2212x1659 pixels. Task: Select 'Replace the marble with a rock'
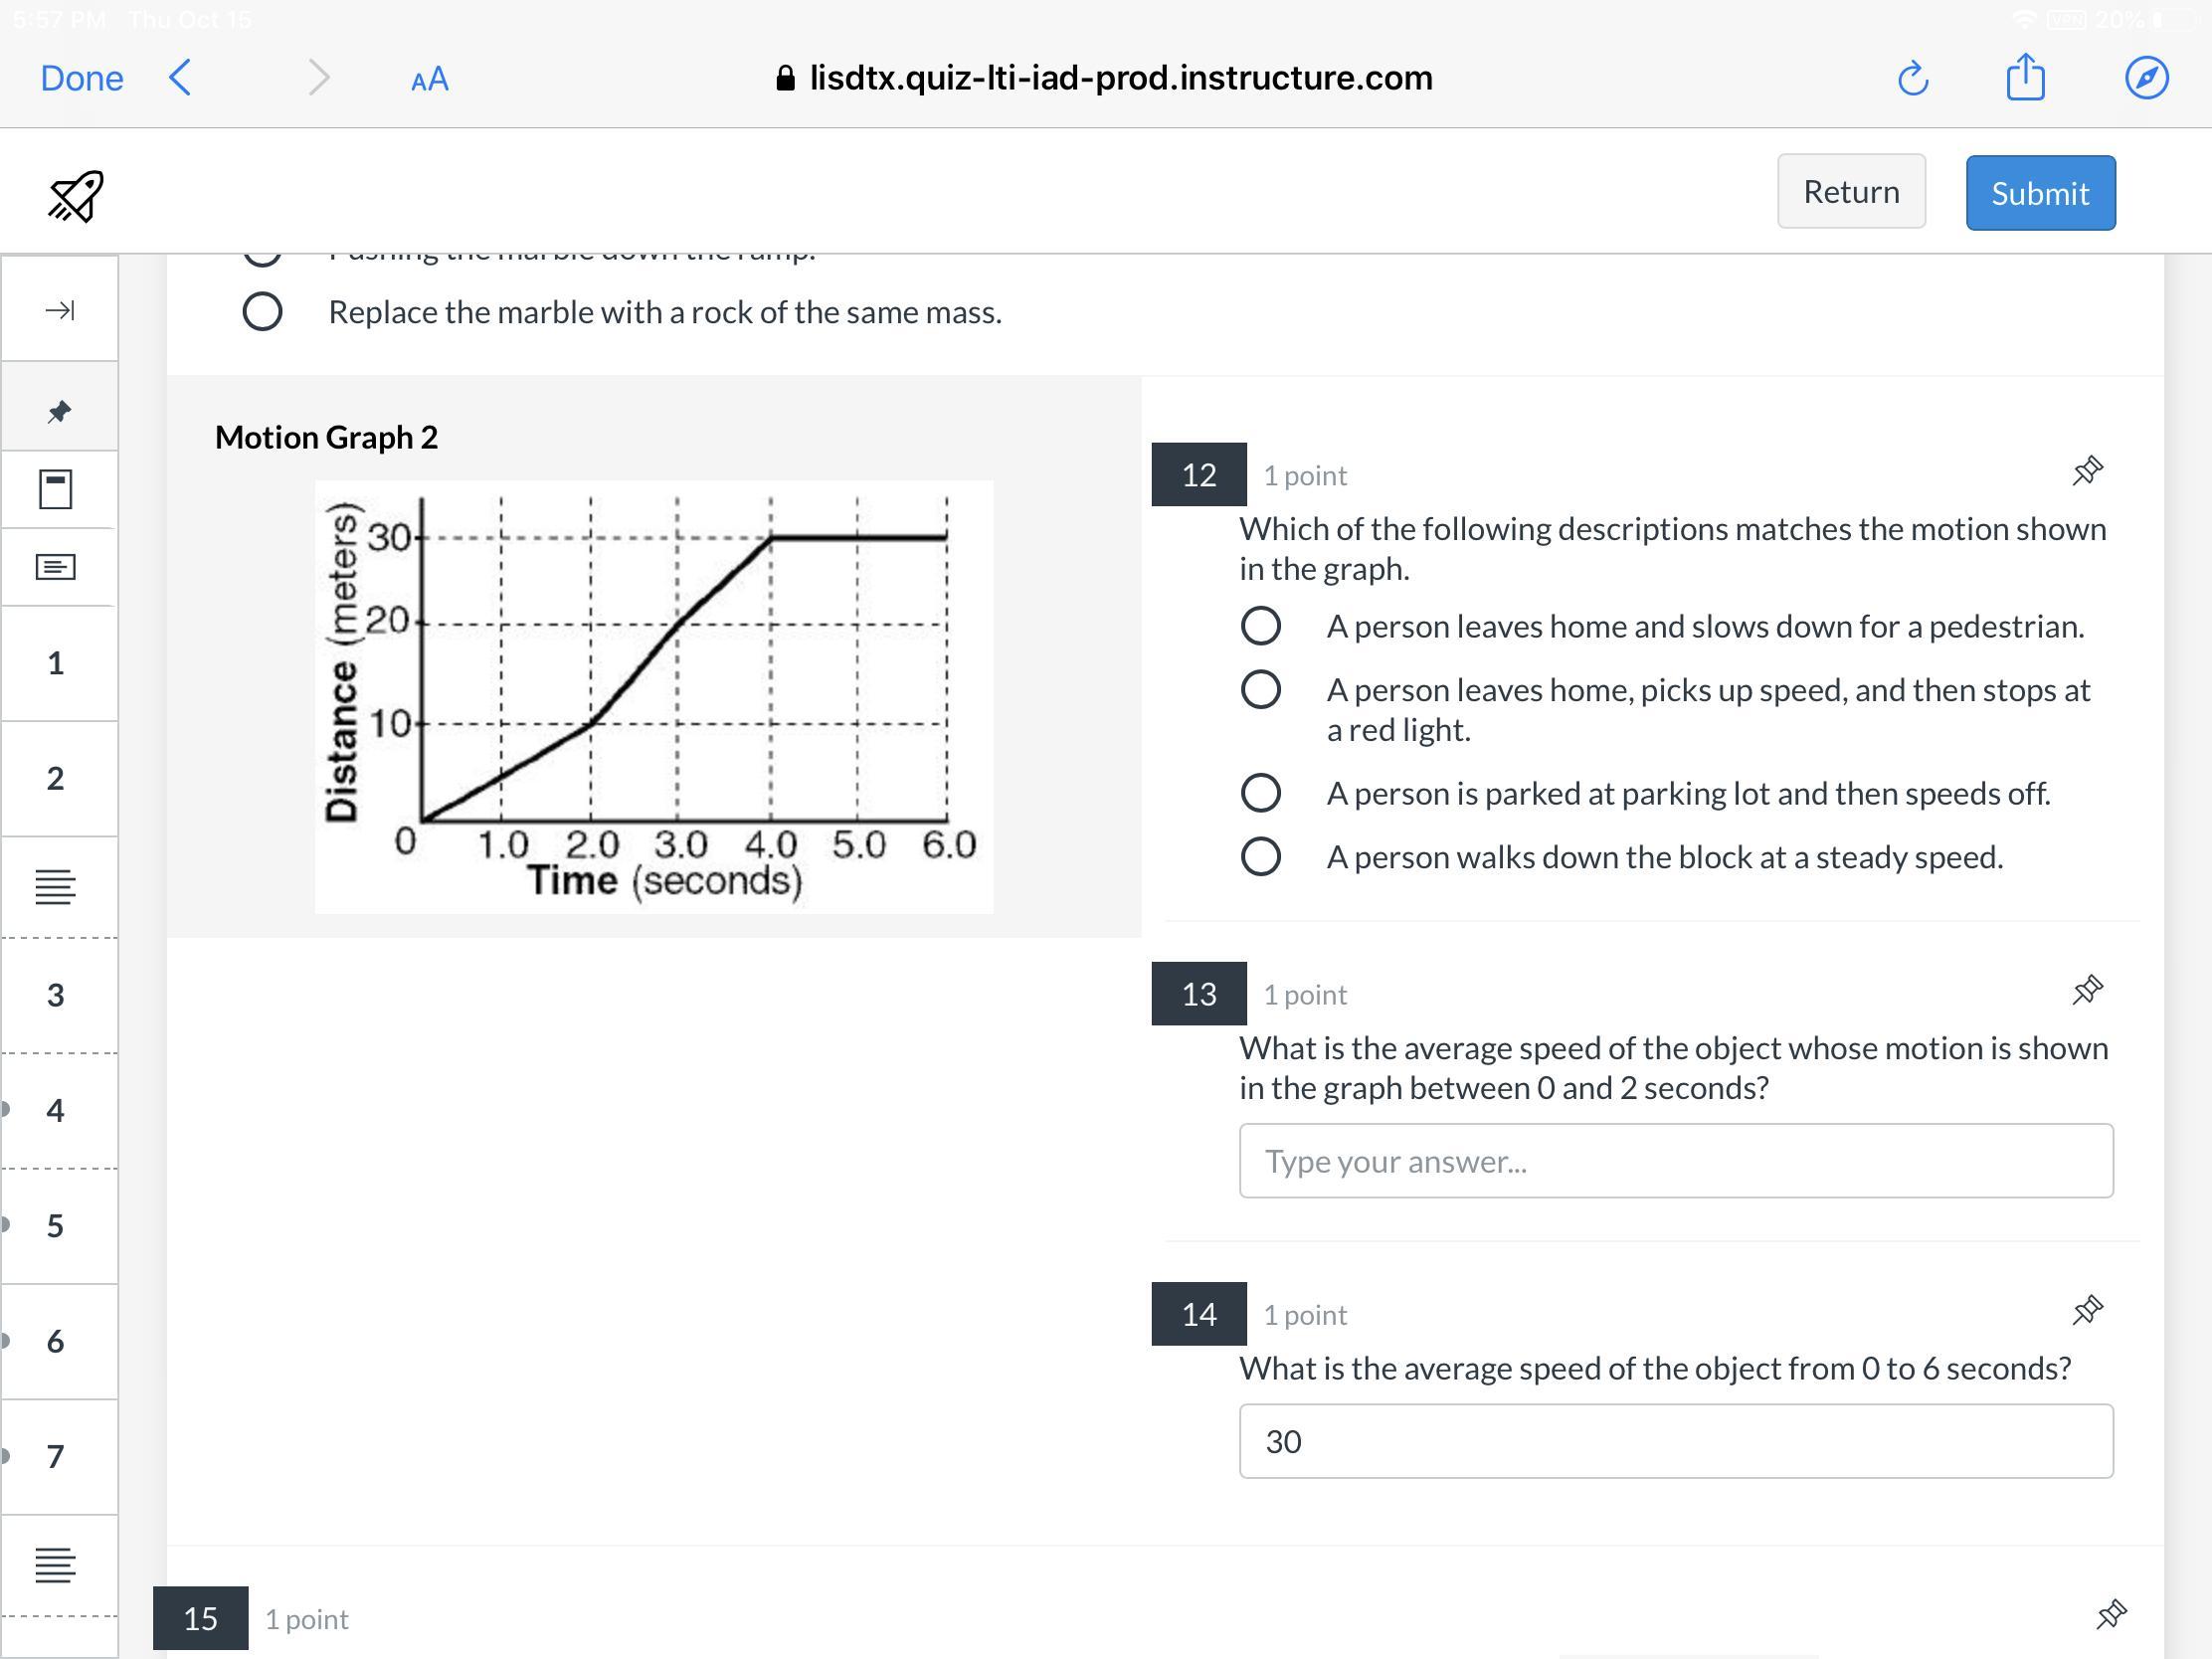(262, 312)
